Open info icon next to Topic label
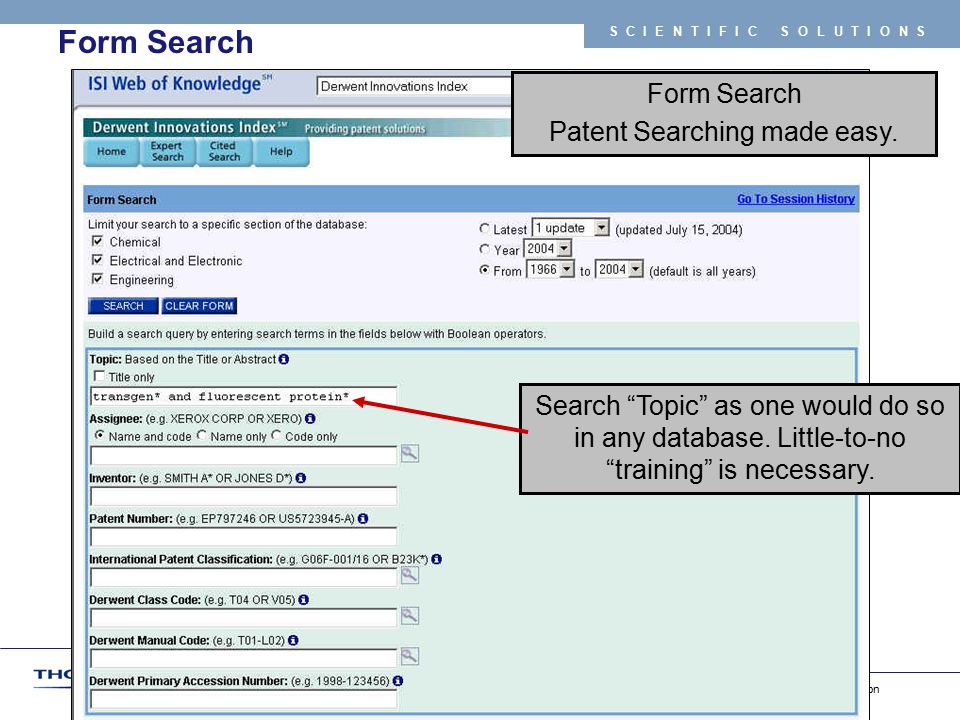This screenshot has height=720, width=960. (283, 359)
